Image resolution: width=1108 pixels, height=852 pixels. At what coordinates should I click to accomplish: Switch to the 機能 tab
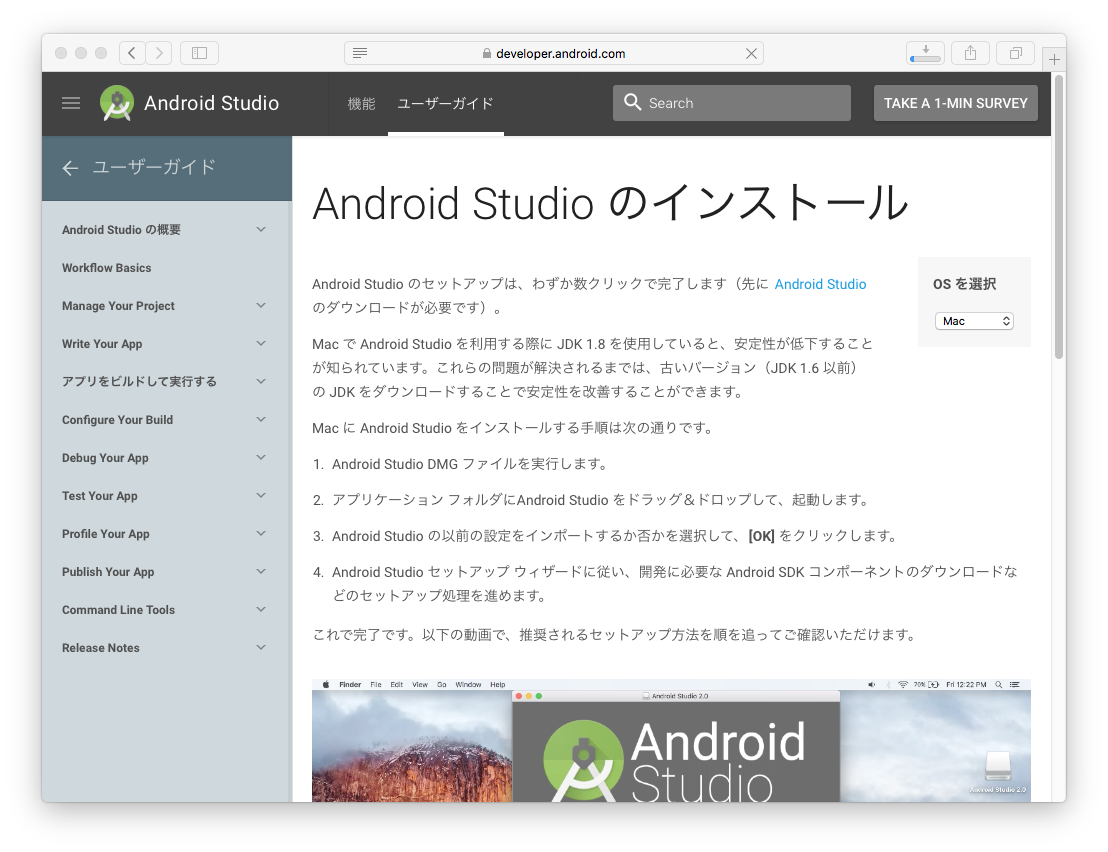tap(361, 104)
